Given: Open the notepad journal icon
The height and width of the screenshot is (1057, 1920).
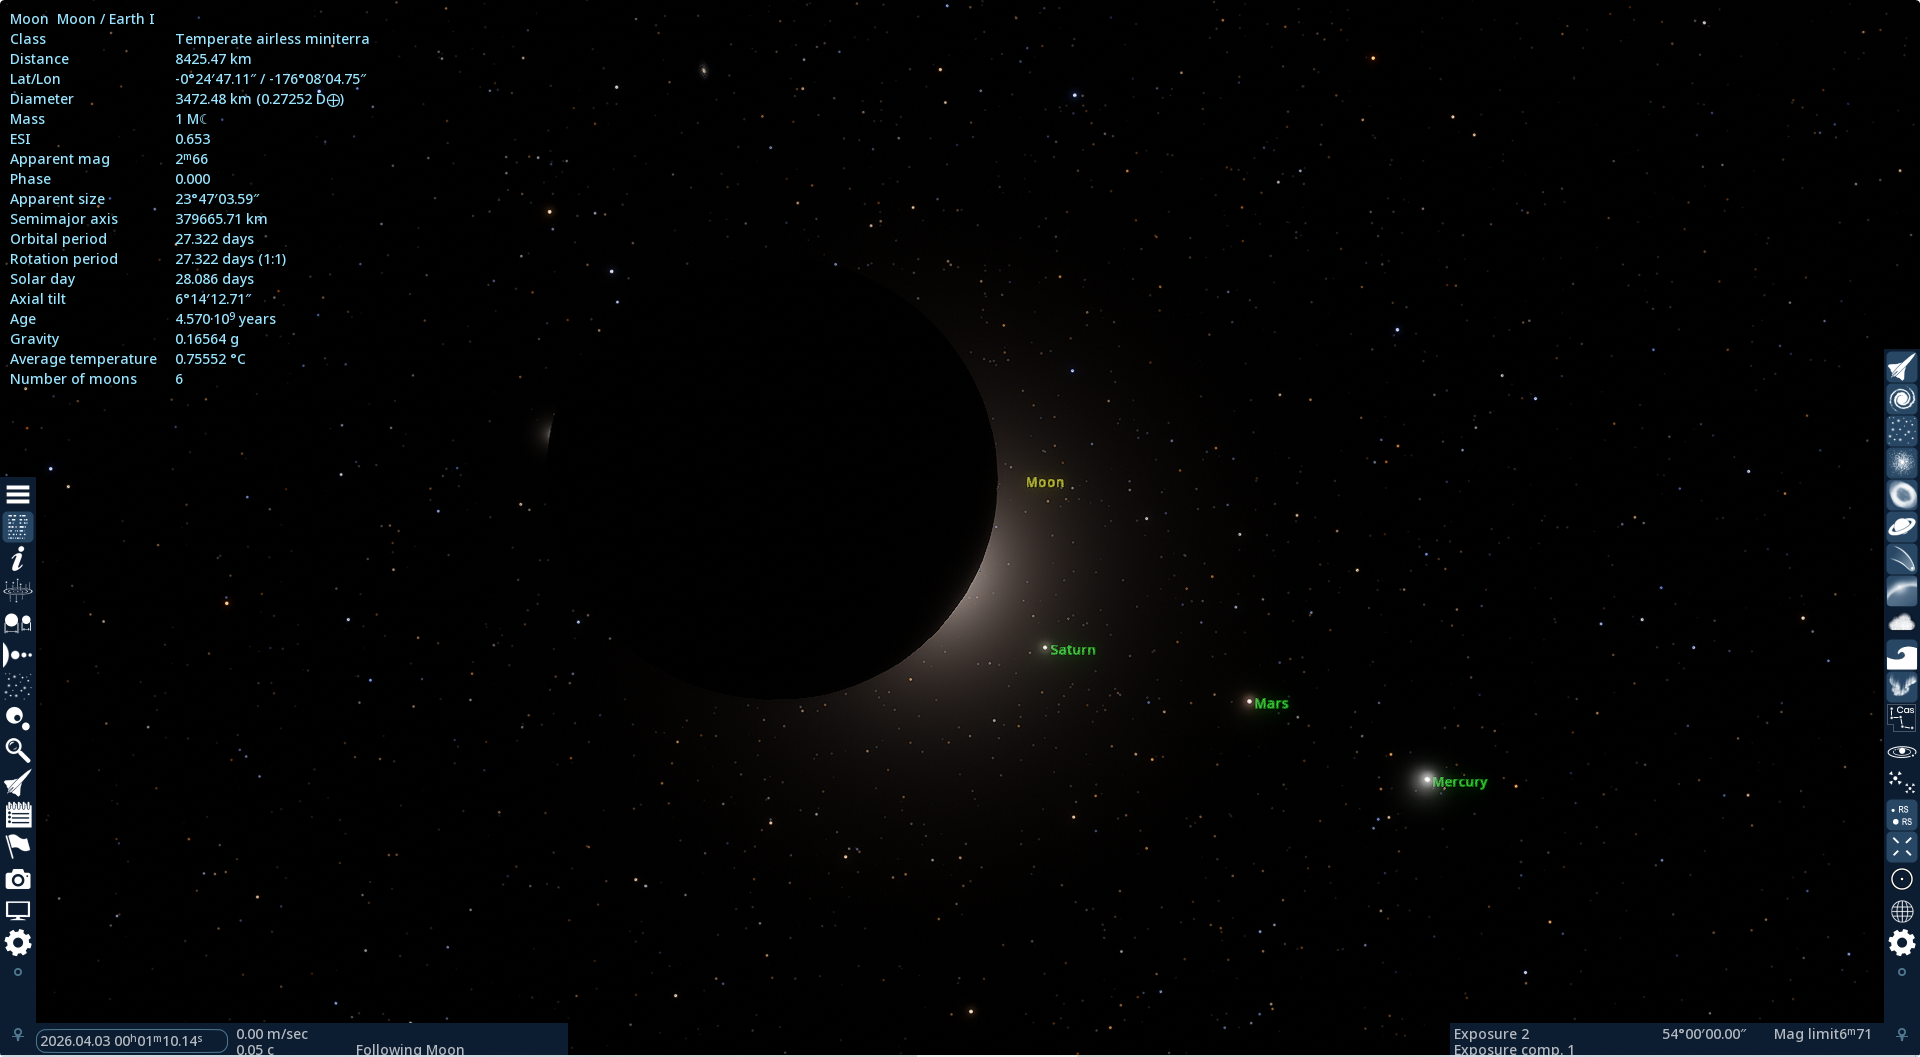Looking at the screenshot, I should (x=18, y=815).
